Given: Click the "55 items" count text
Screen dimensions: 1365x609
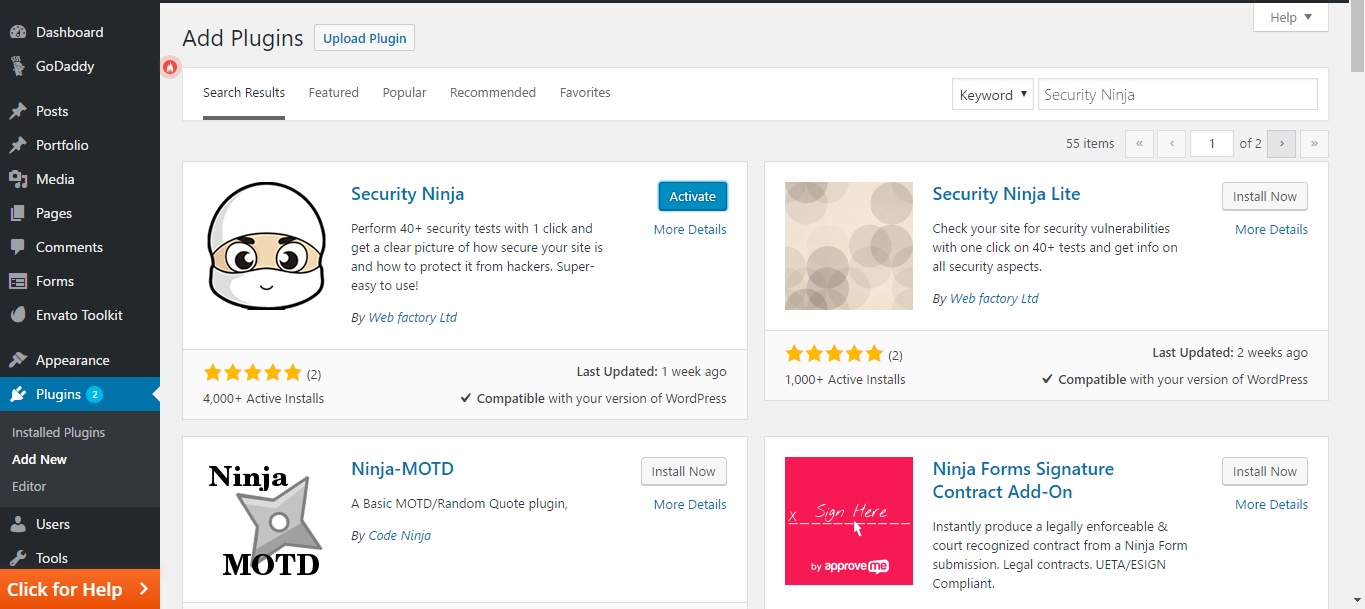Looking at the screenshot, I should 1090,143.
